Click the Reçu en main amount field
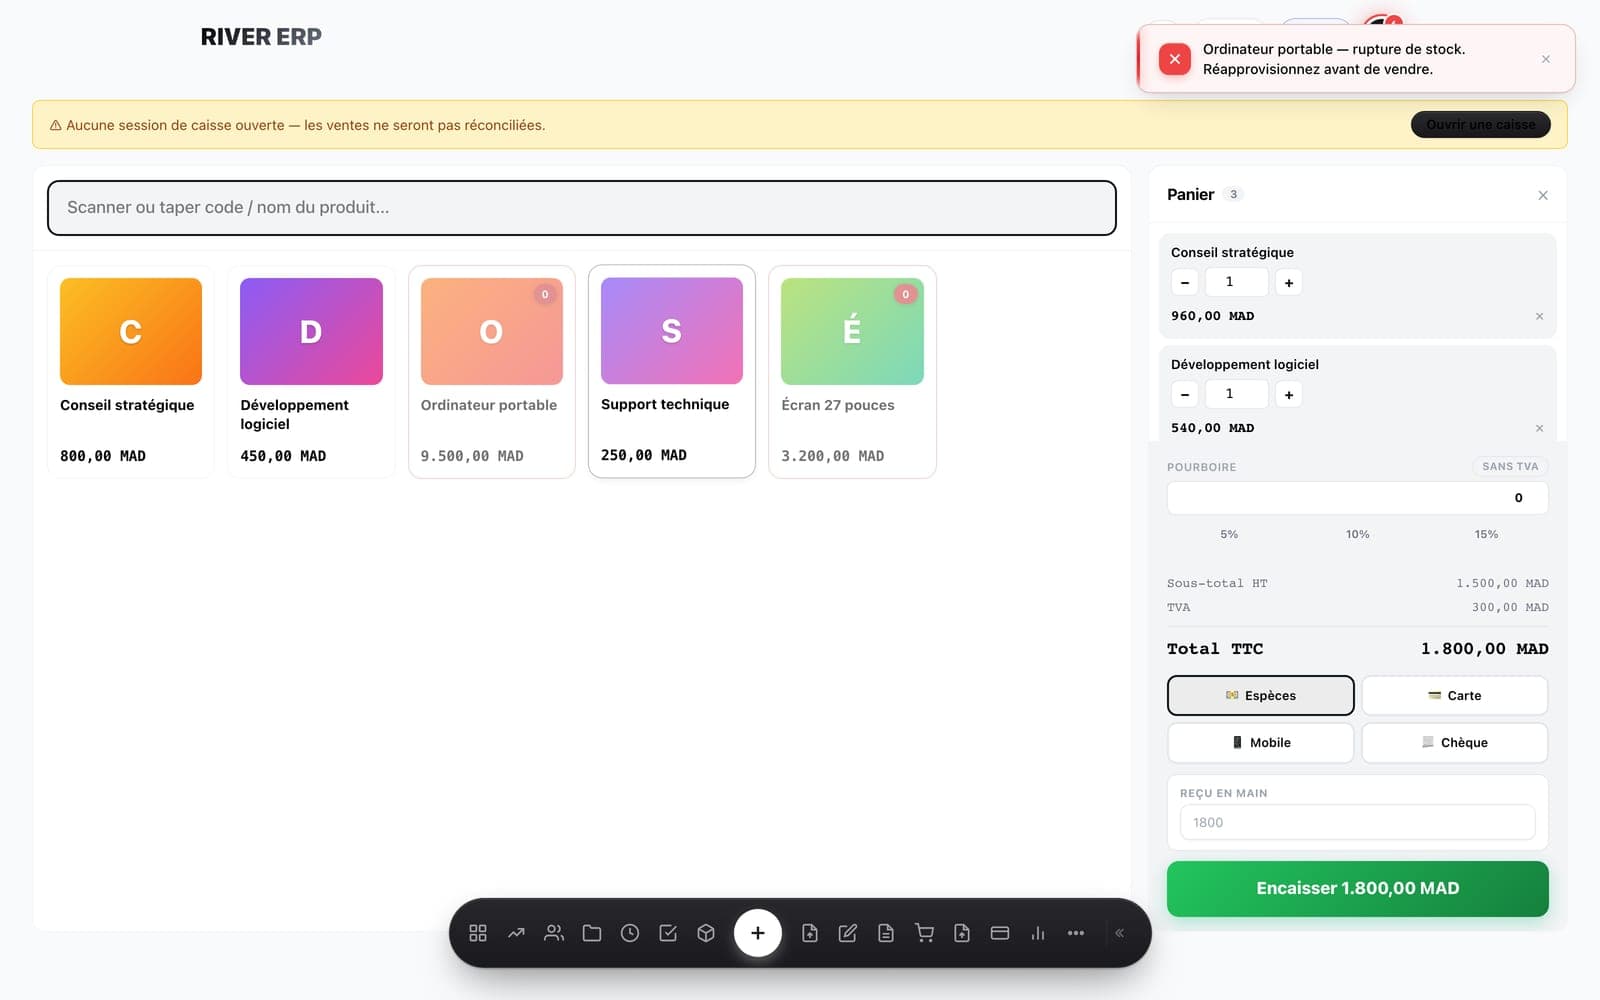This screenshot has width=1600, height=1000. tap(1358, 822)
